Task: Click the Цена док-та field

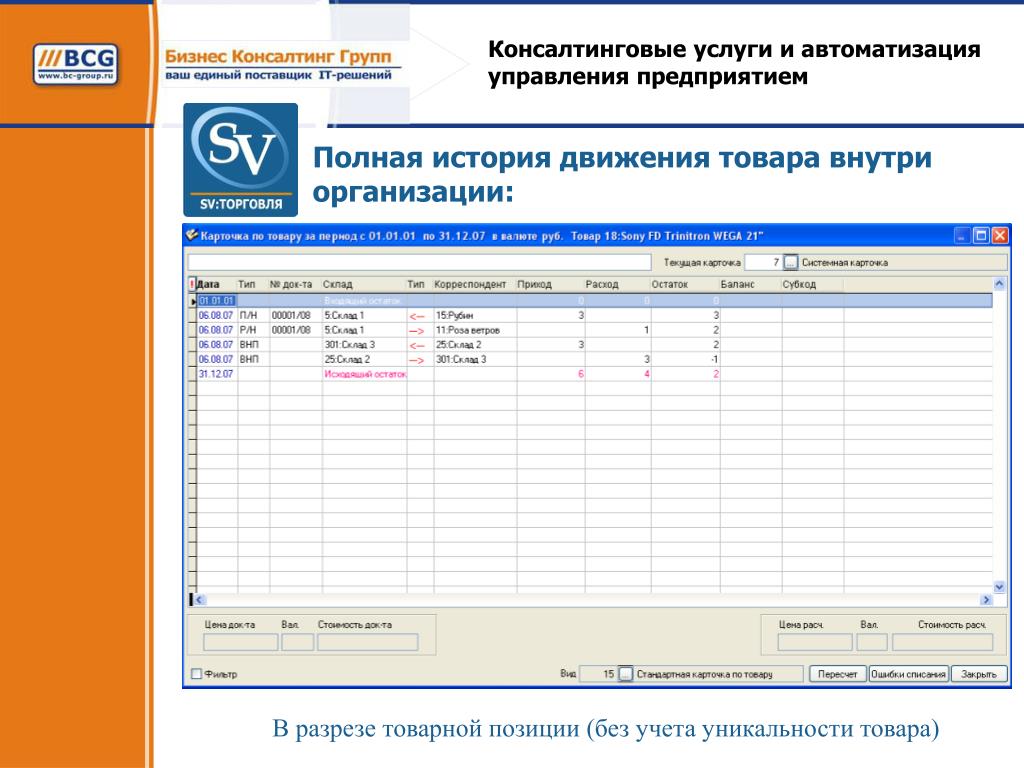Action: (240, 643)
